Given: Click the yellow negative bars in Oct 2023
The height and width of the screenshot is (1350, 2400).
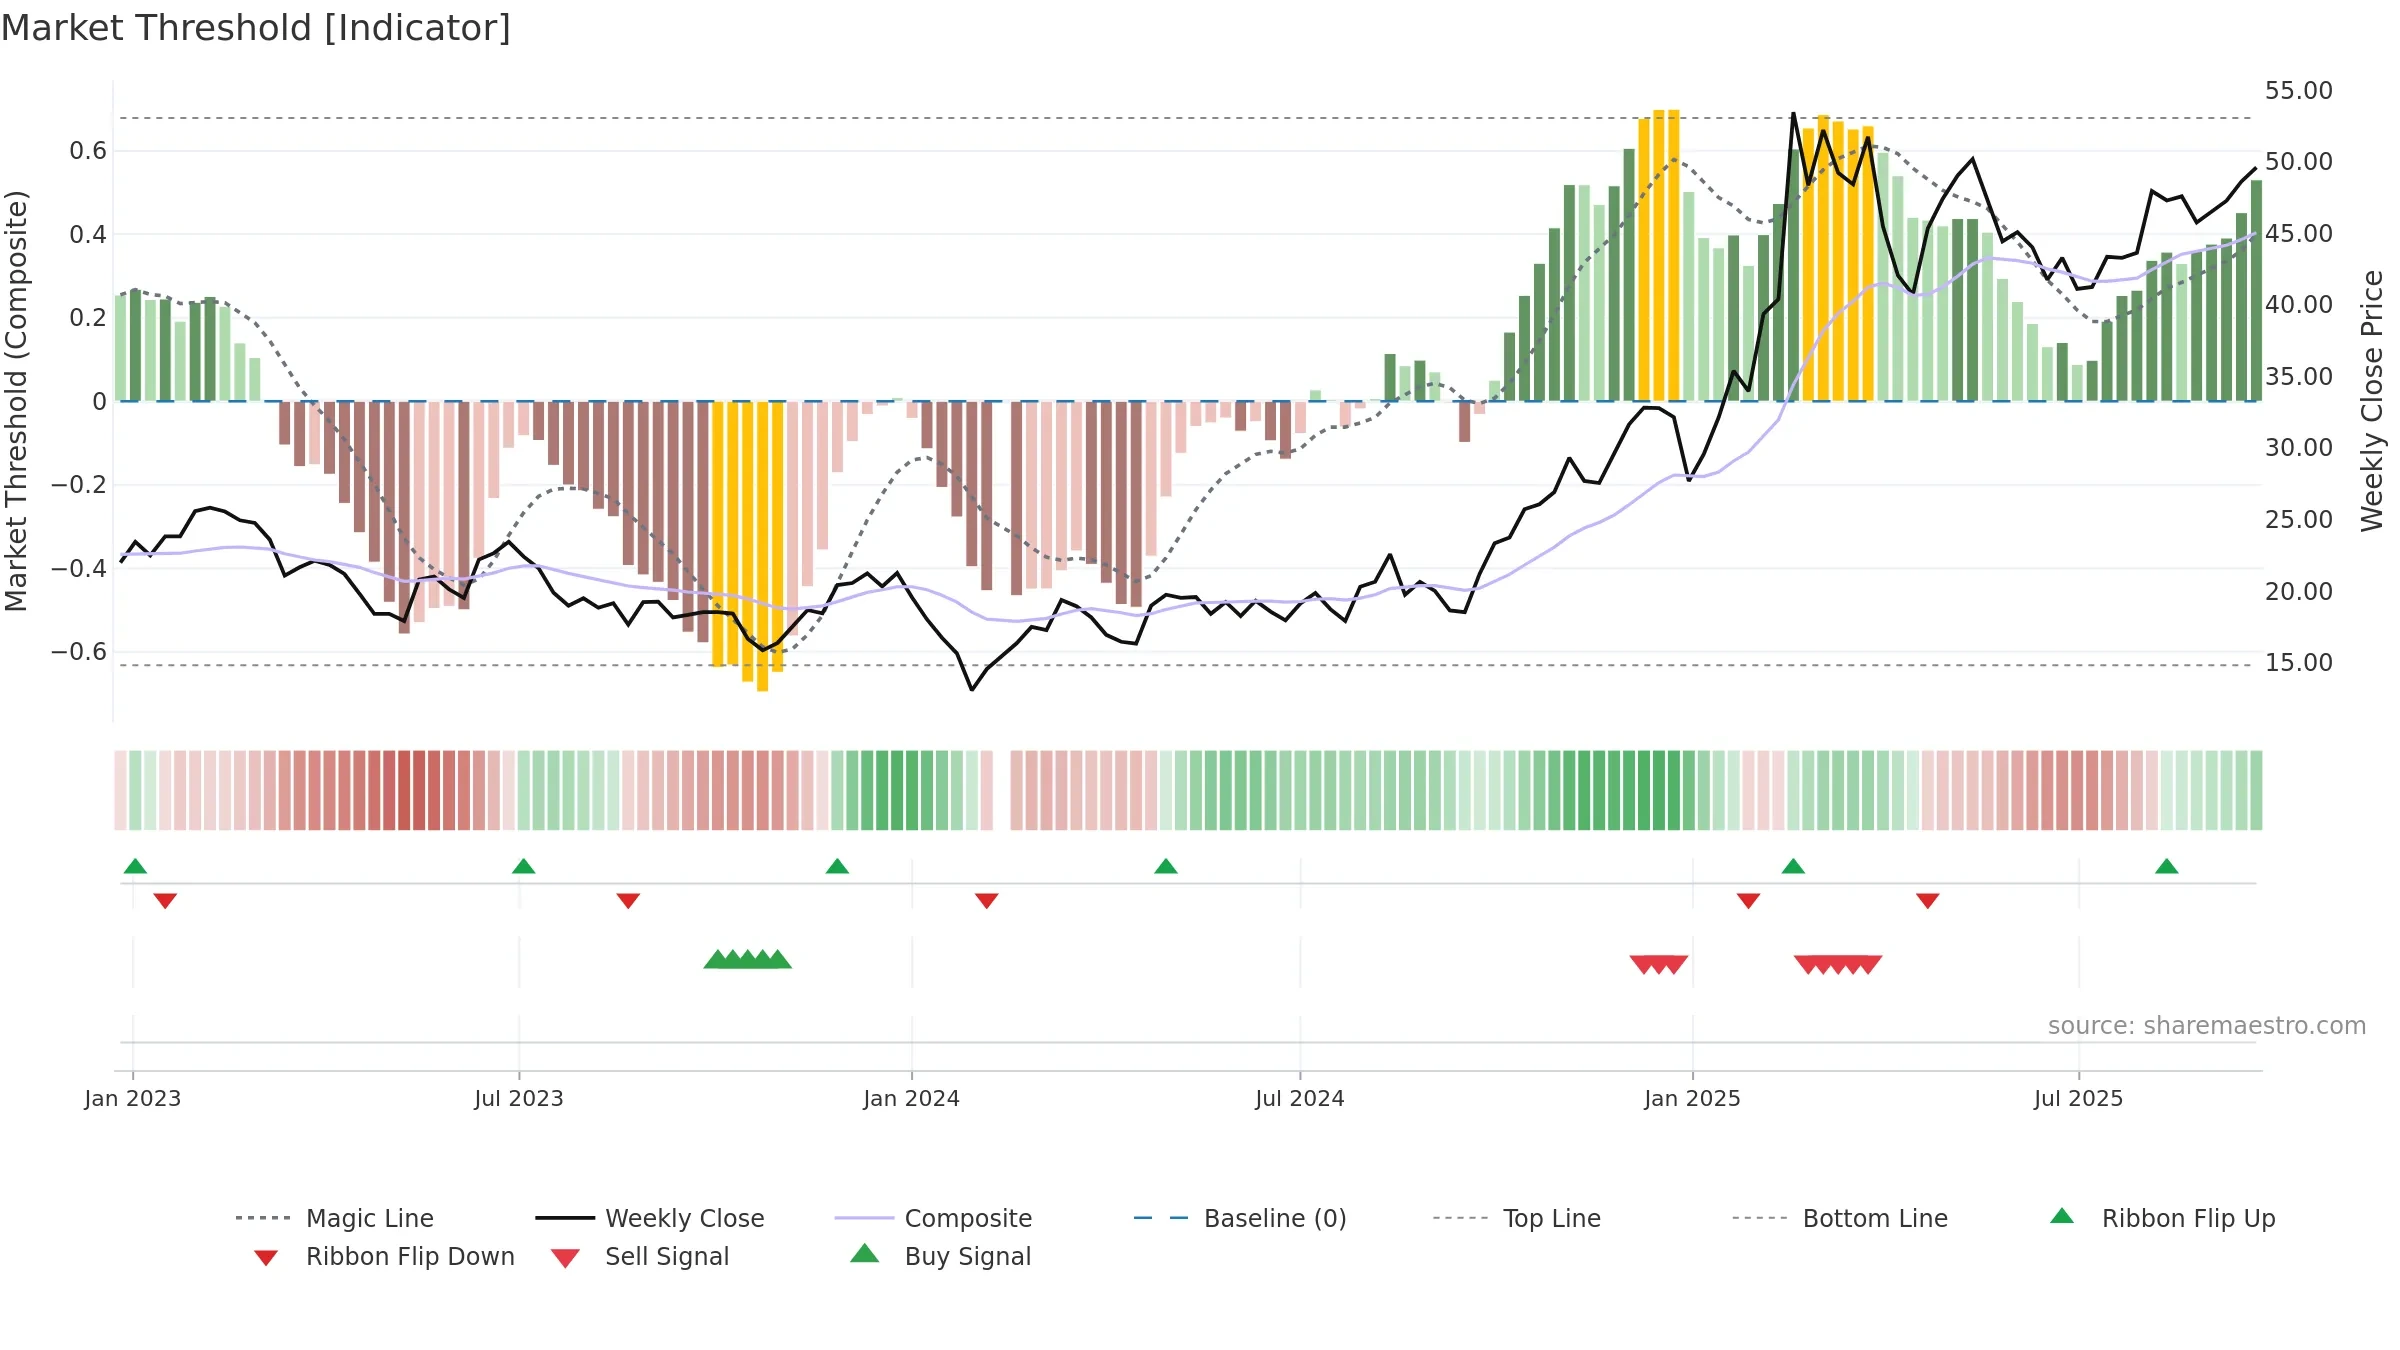Looking at the screenshot, I should [747, 540].
